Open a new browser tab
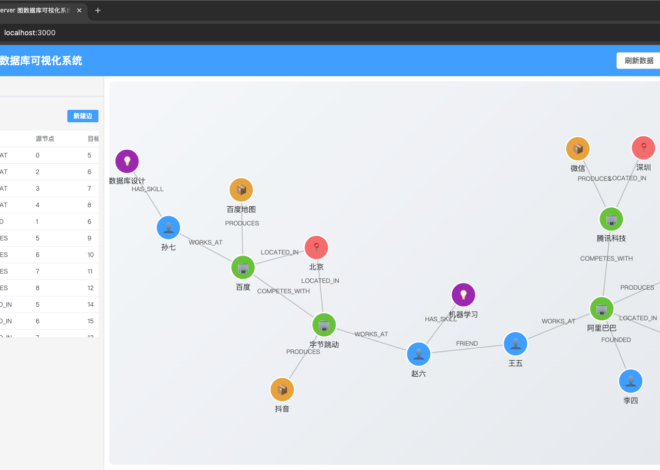 pos(98,11)
